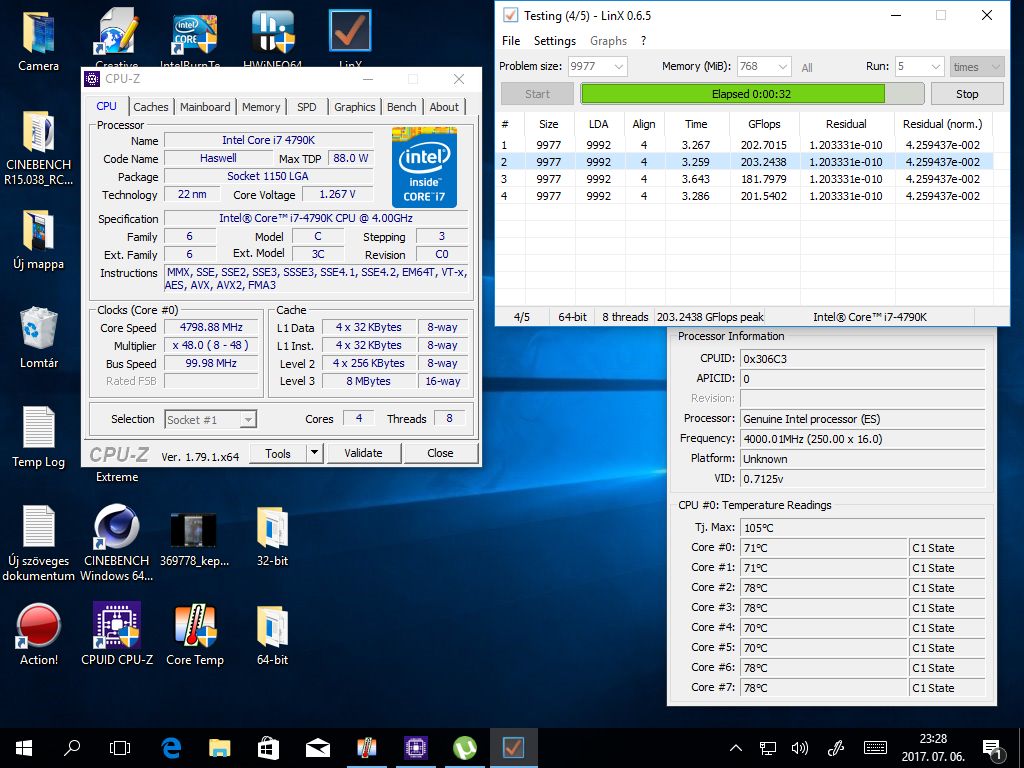Click the Elapsed progress bar

(x=752, y=94)
